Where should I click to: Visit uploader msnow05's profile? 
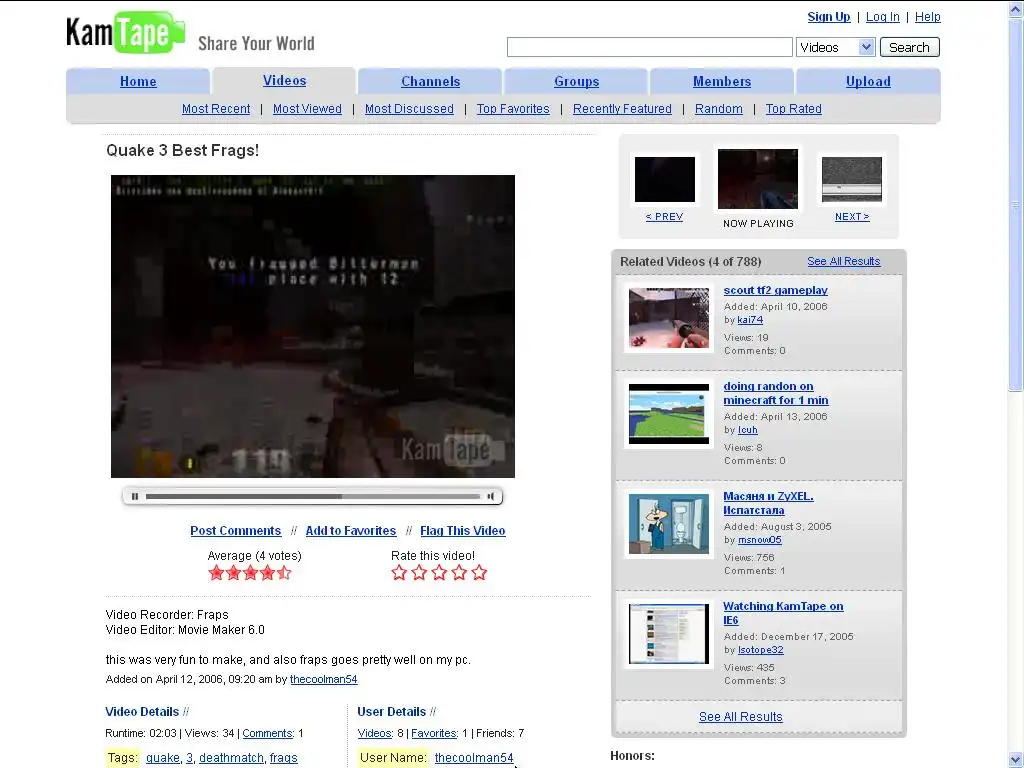[x=760, y=540]
